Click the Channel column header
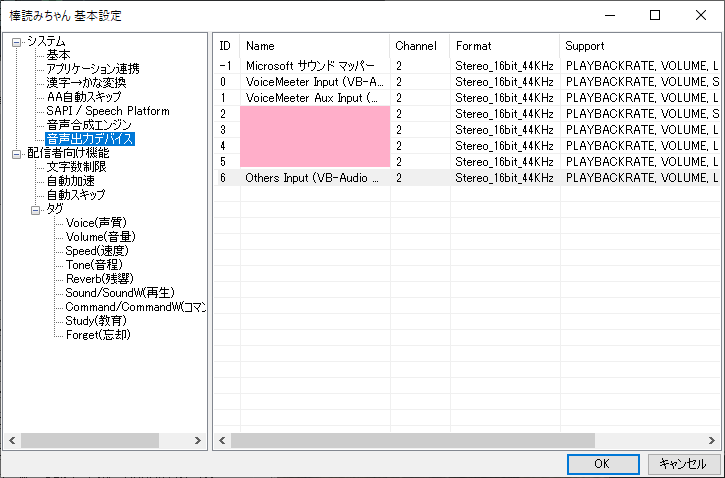This screenshot has width=725, height=478. pyautogui.click(x=420, y=46)
